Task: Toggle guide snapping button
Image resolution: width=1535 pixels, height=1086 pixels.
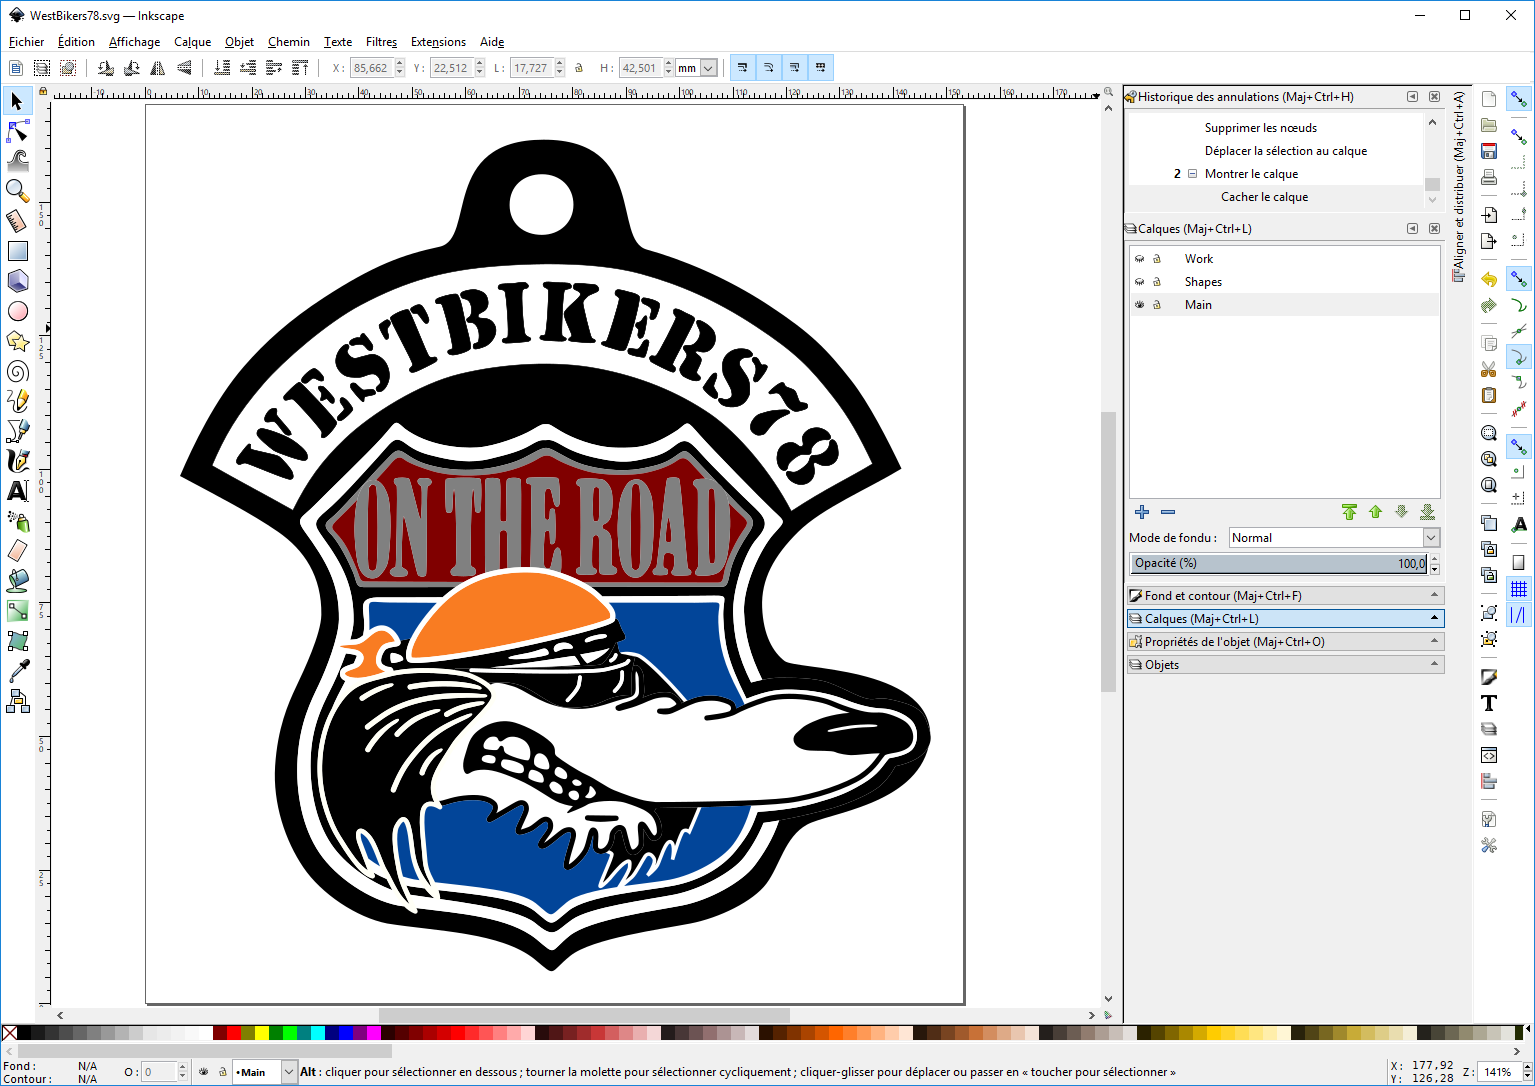Action: (1518, 615)
